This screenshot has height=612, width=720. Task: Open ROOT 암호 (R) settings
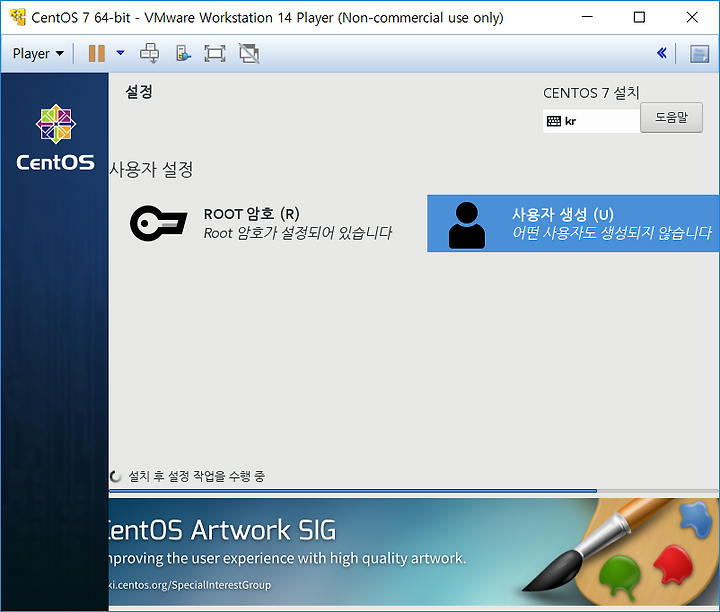point(260,223)
